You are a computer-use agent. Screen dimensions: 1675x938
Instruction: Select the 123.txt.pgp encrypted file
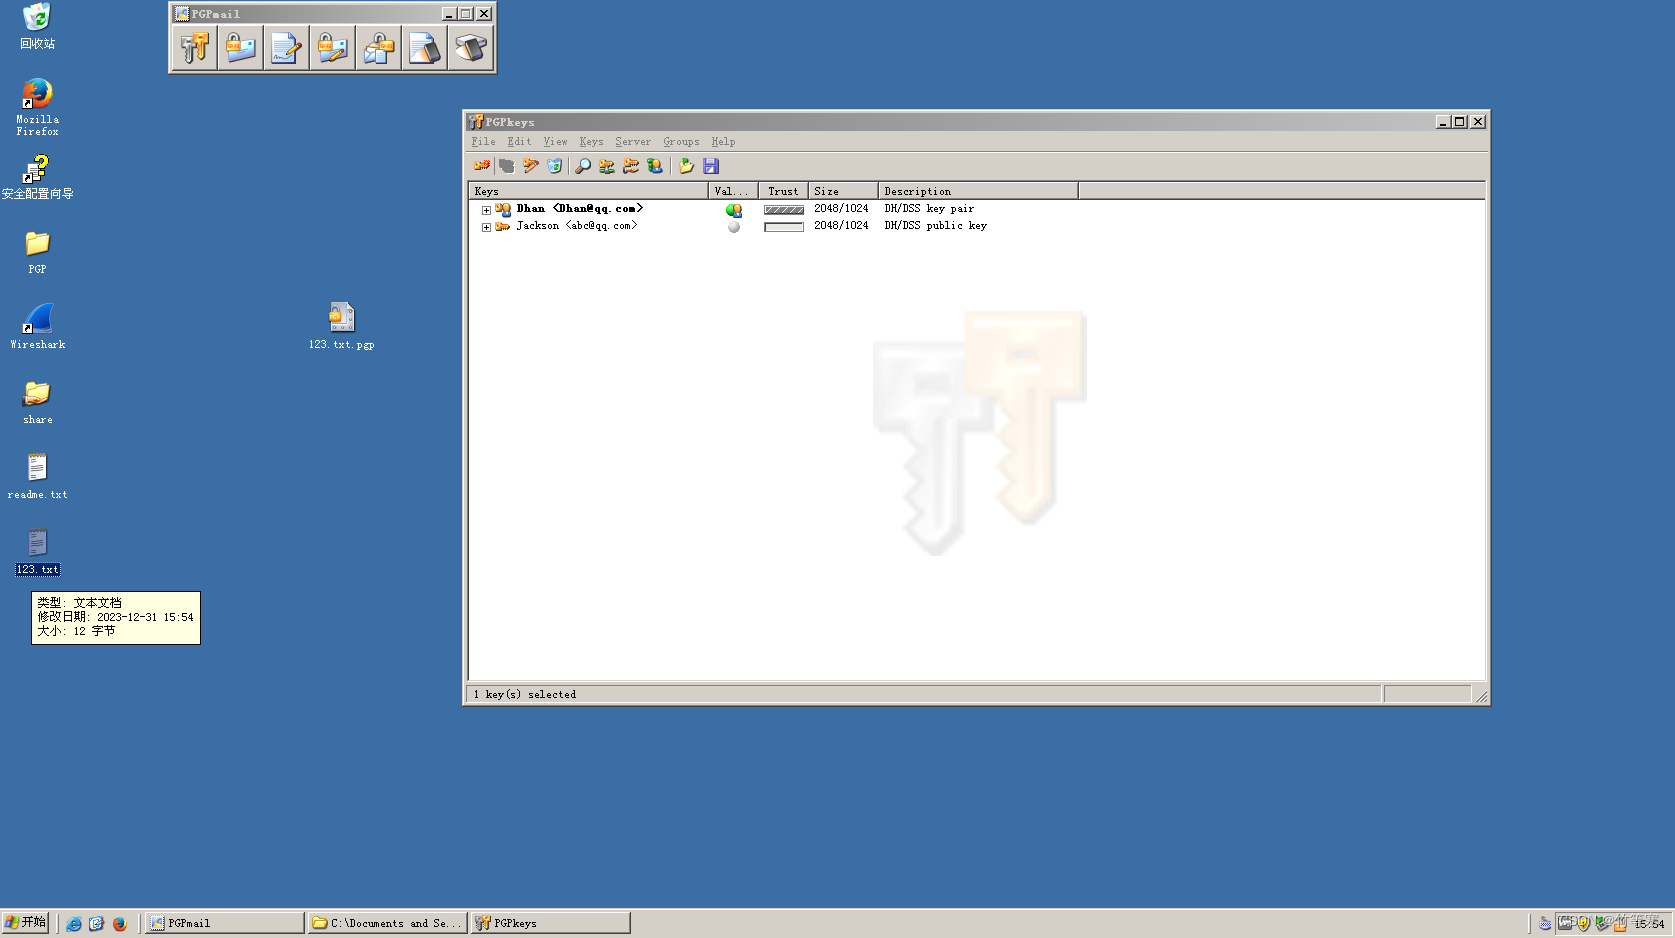[341, 326]
